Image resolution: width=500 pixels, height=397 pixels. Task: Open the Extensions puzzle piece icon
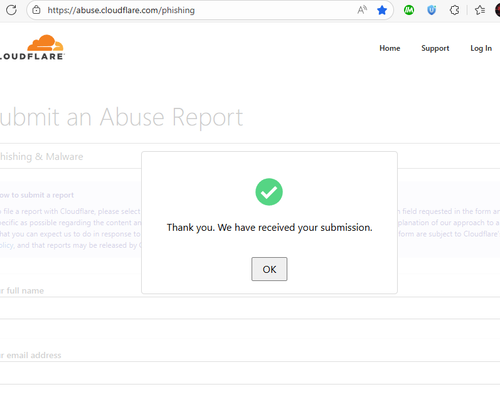pyautogui.click(x=454, y=10)
